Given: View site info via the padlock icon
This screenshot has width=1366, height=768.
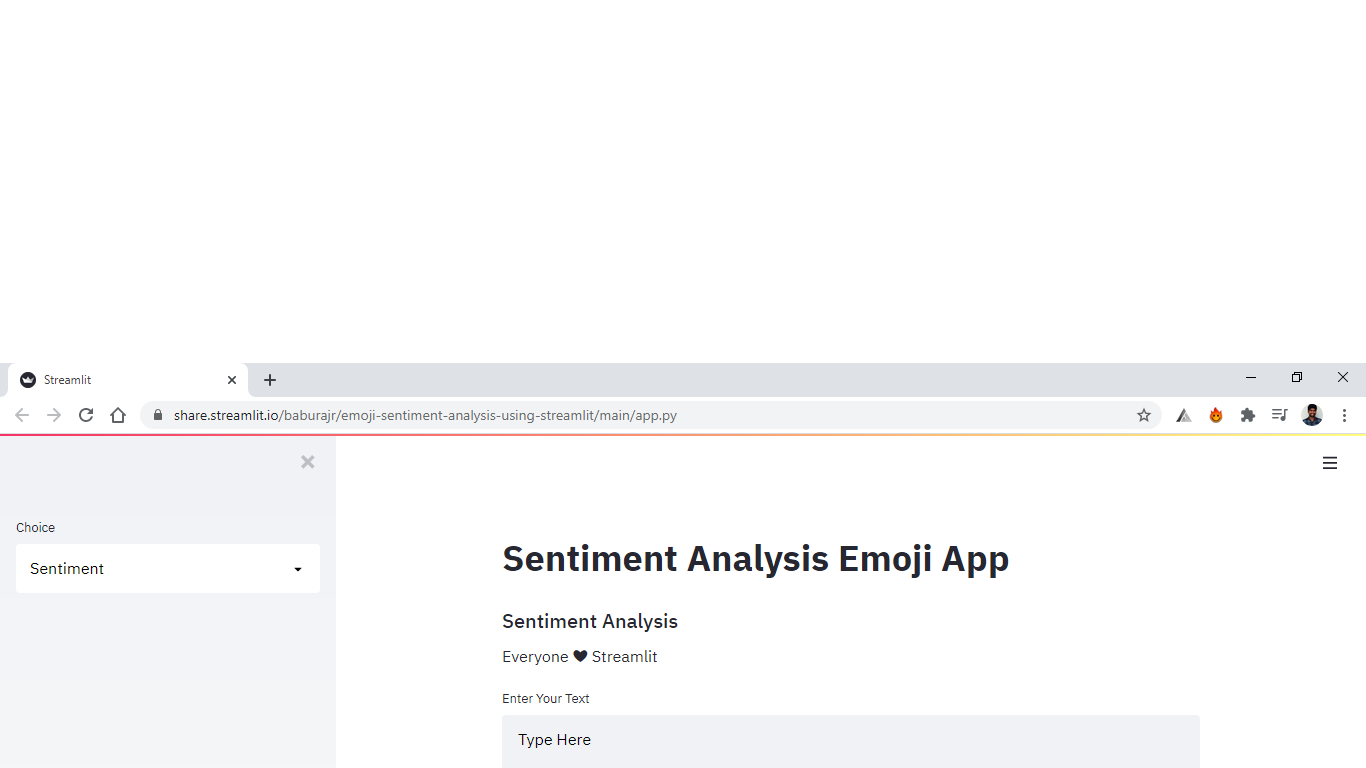Looking at the screenshot, I should 158,415.
